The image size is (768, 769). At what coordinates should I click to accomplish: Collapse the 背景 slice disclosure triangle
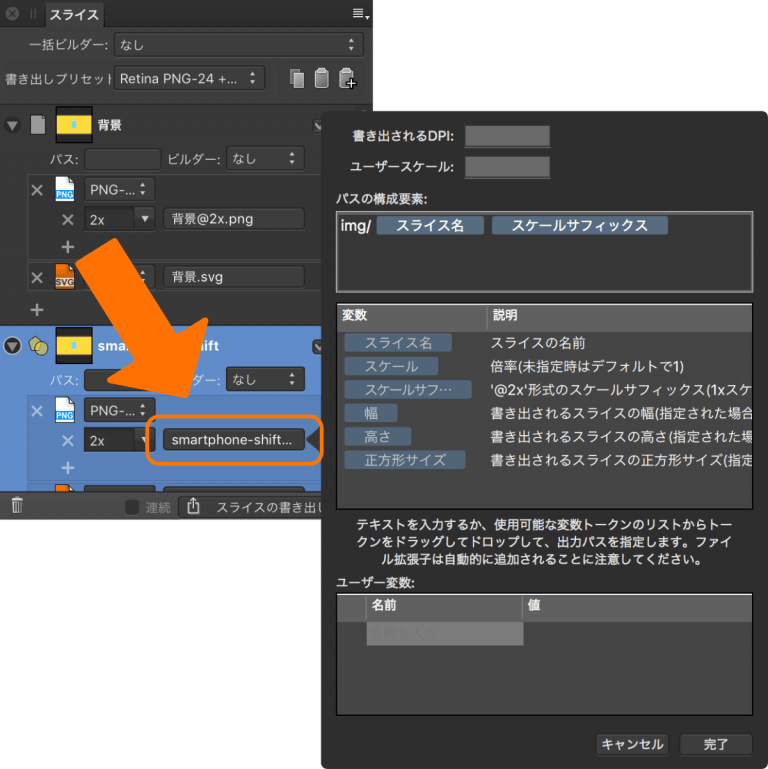(x=12, y=125)
